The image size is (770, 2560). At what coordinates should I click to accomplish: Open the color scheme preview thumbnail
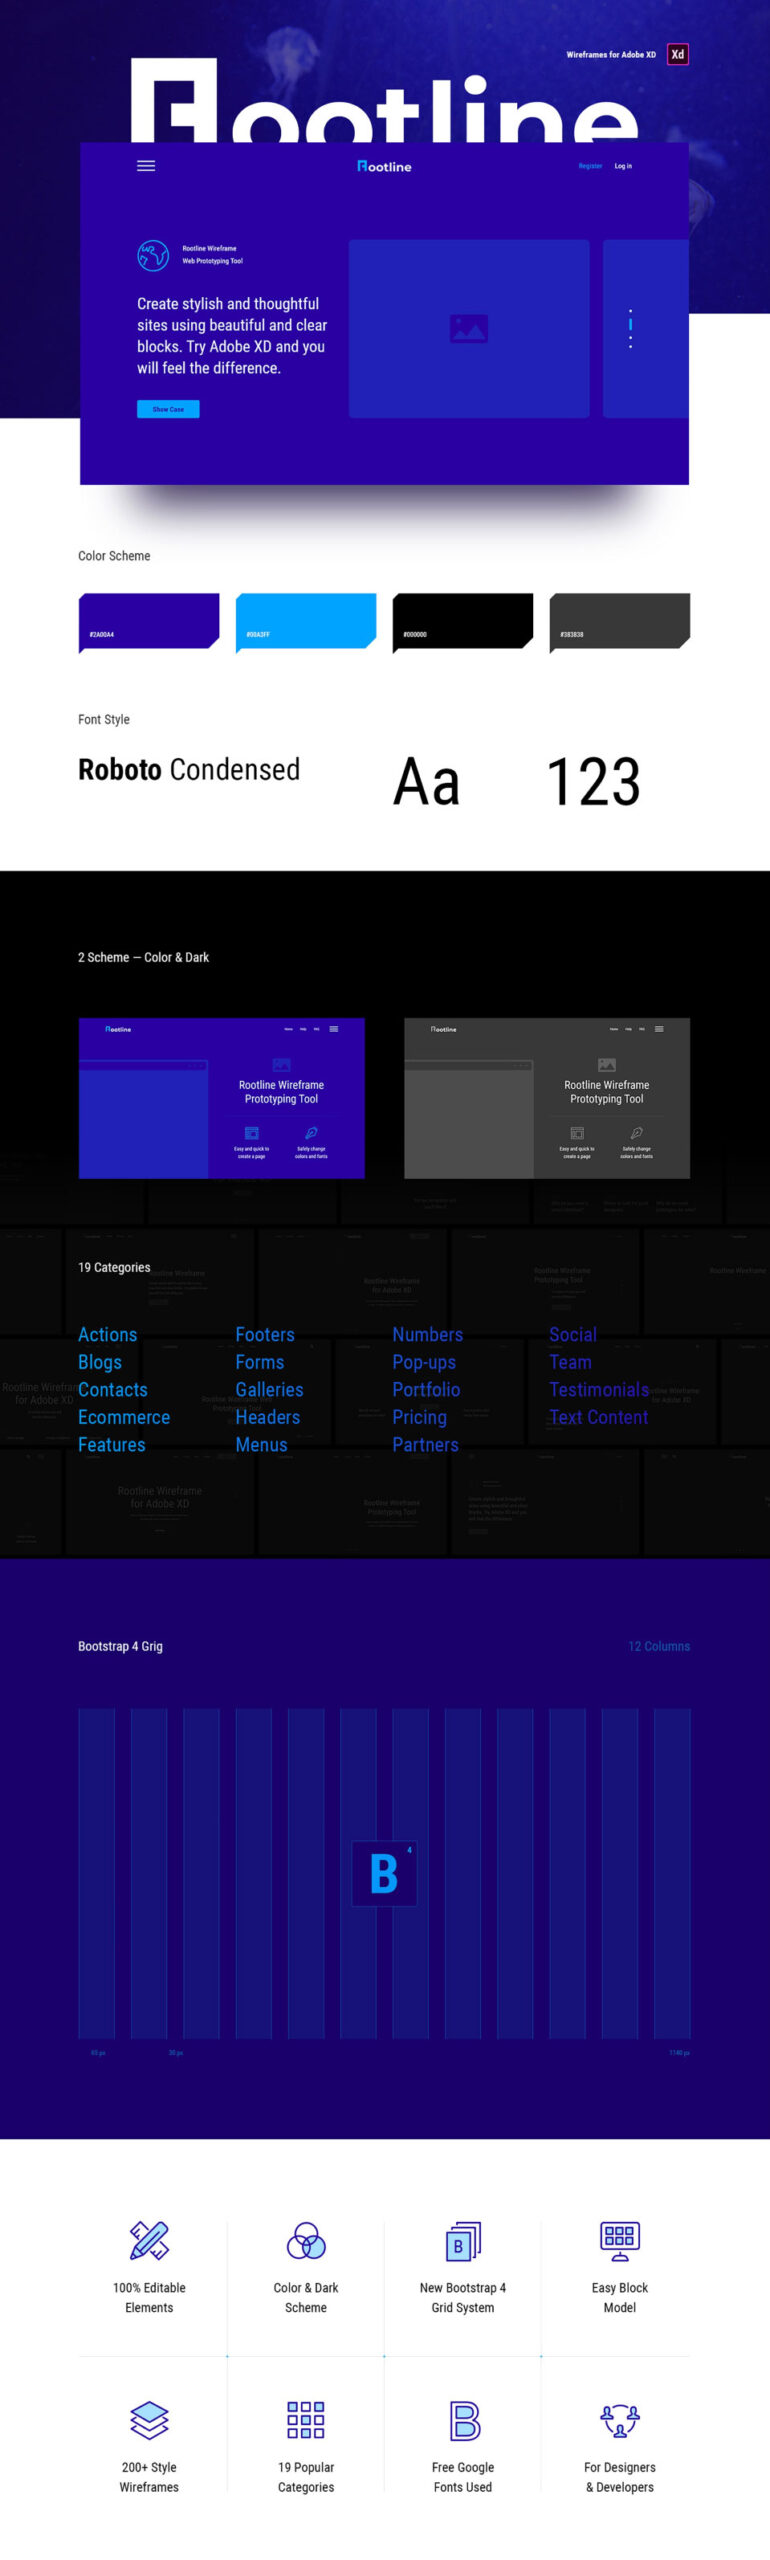[x=222, y=1098]
